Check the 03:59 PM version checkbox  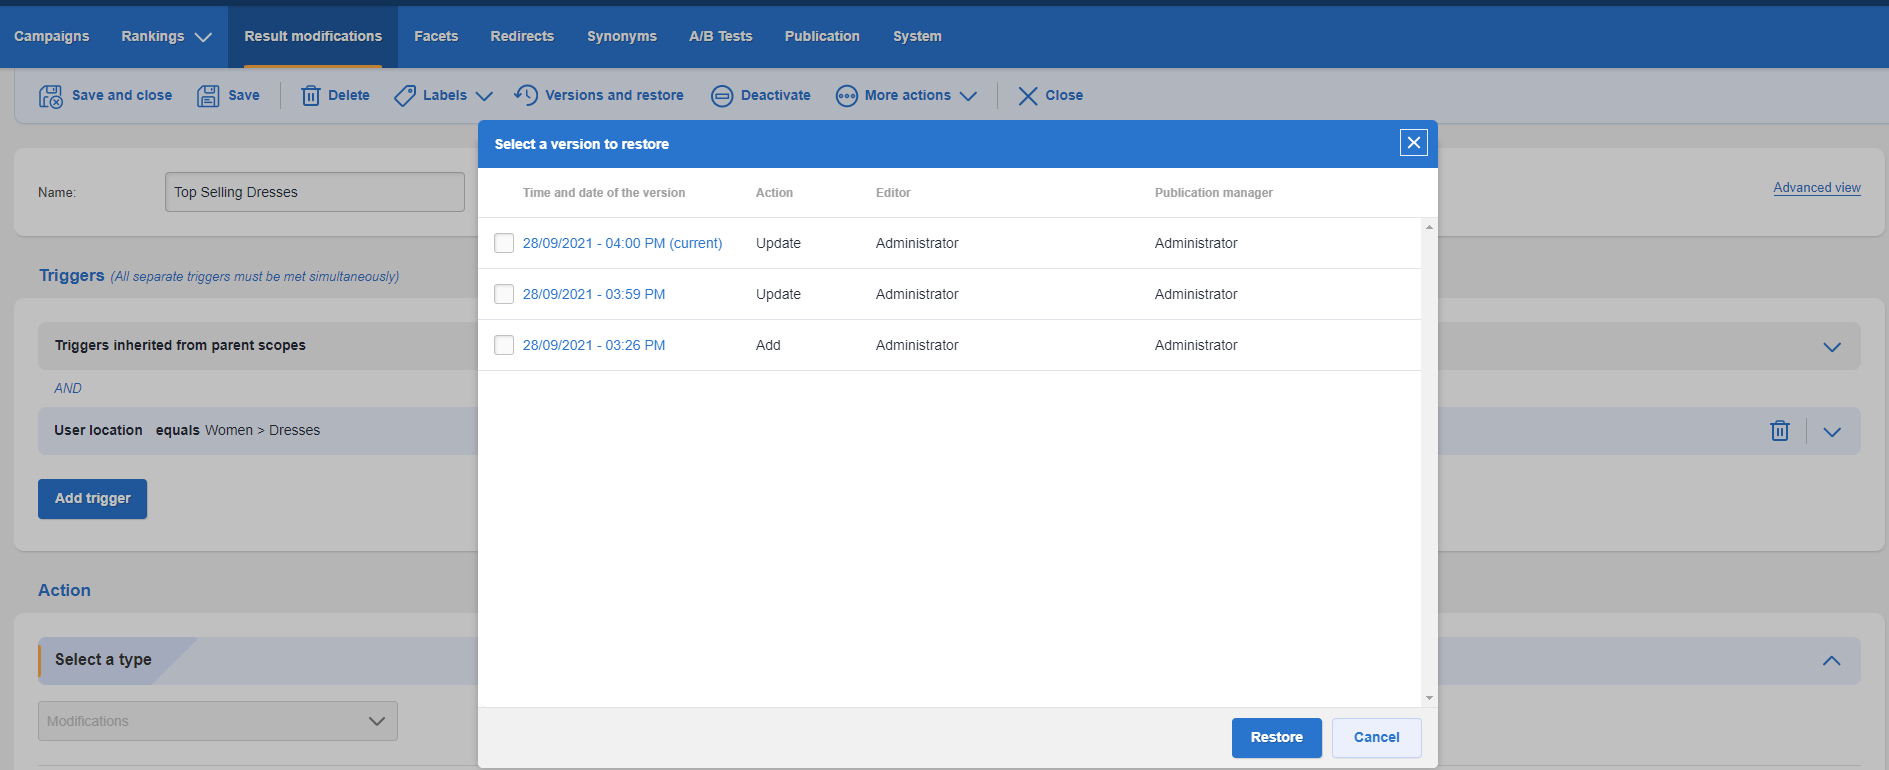[504, 294]
